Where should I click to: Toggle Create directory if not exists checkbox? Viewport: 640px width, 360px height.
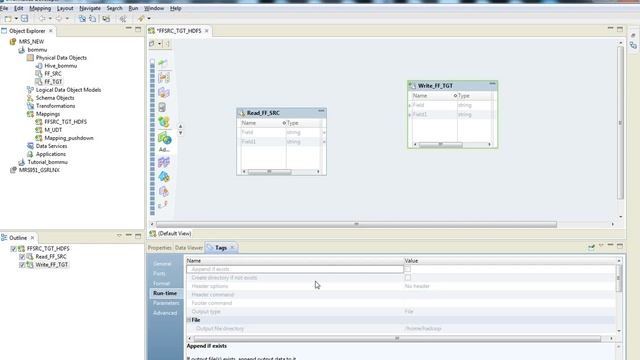(407, 278)
